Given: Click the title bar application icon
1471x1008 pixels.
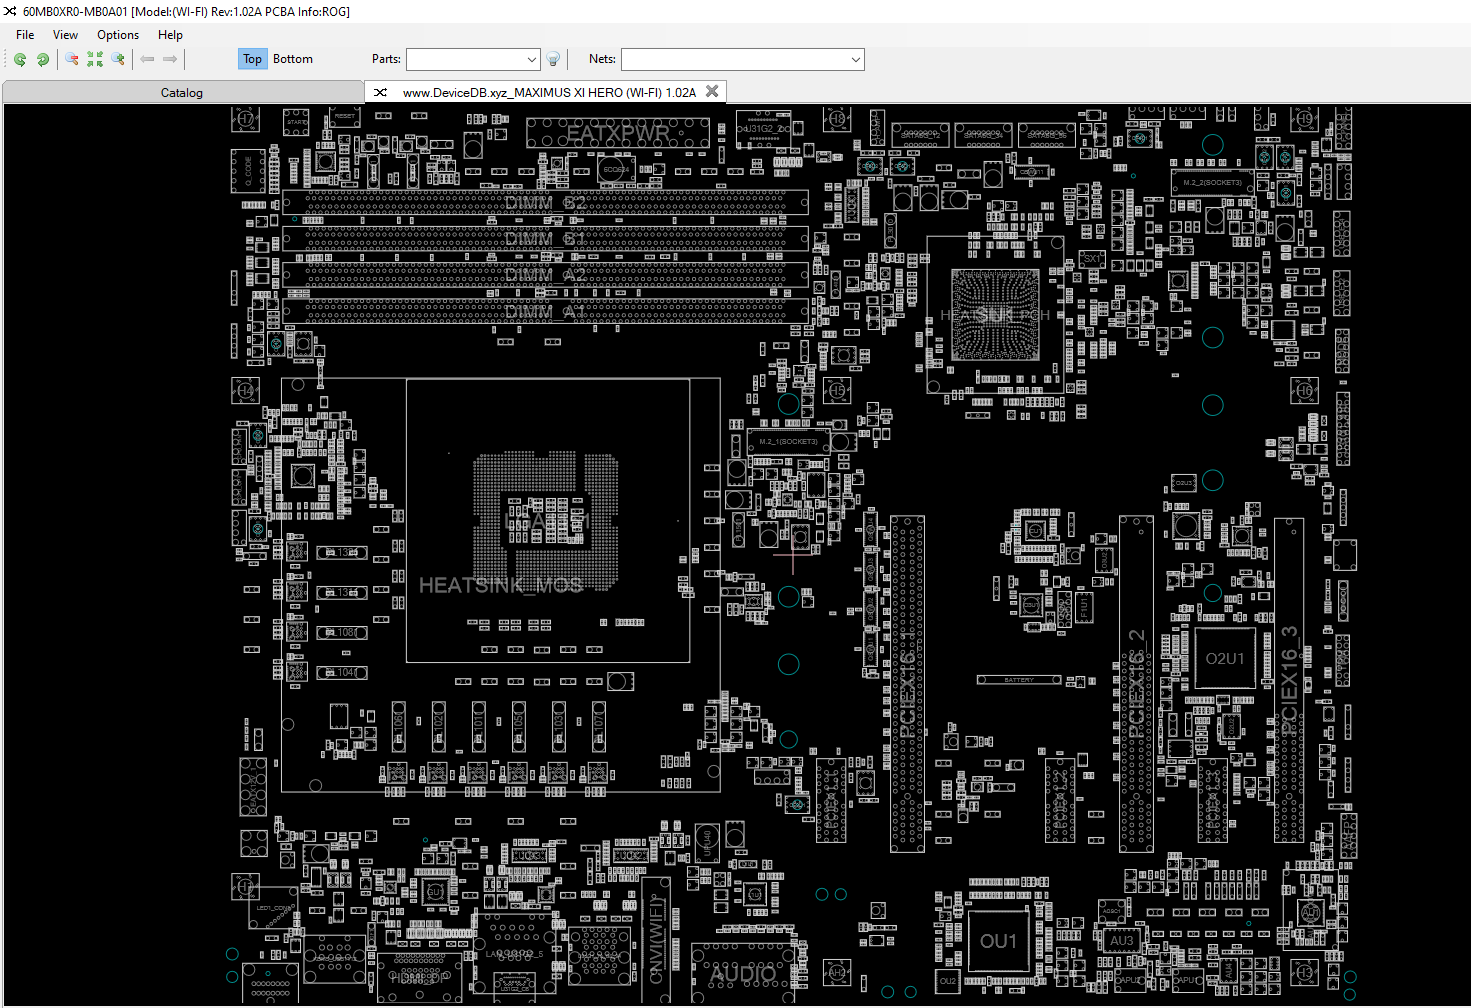Looking at the screenshot, I should click(x=10, y=11).
